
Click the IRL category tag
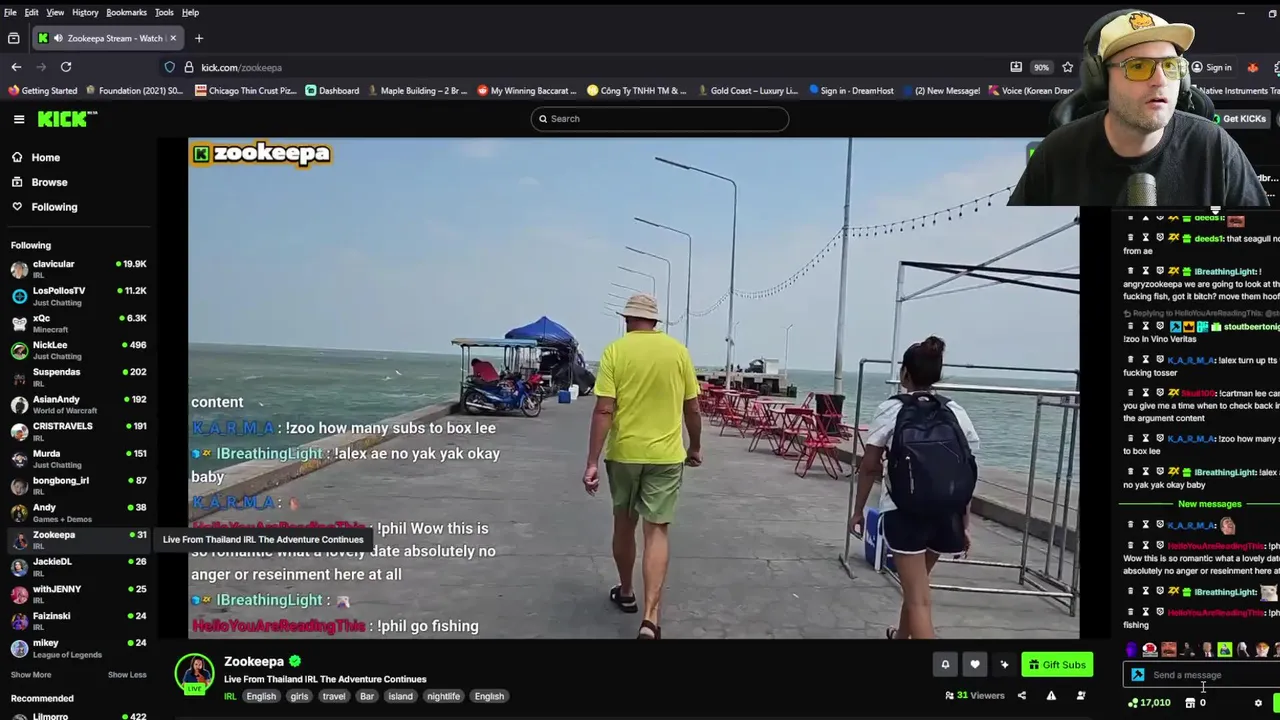[230, 696]
